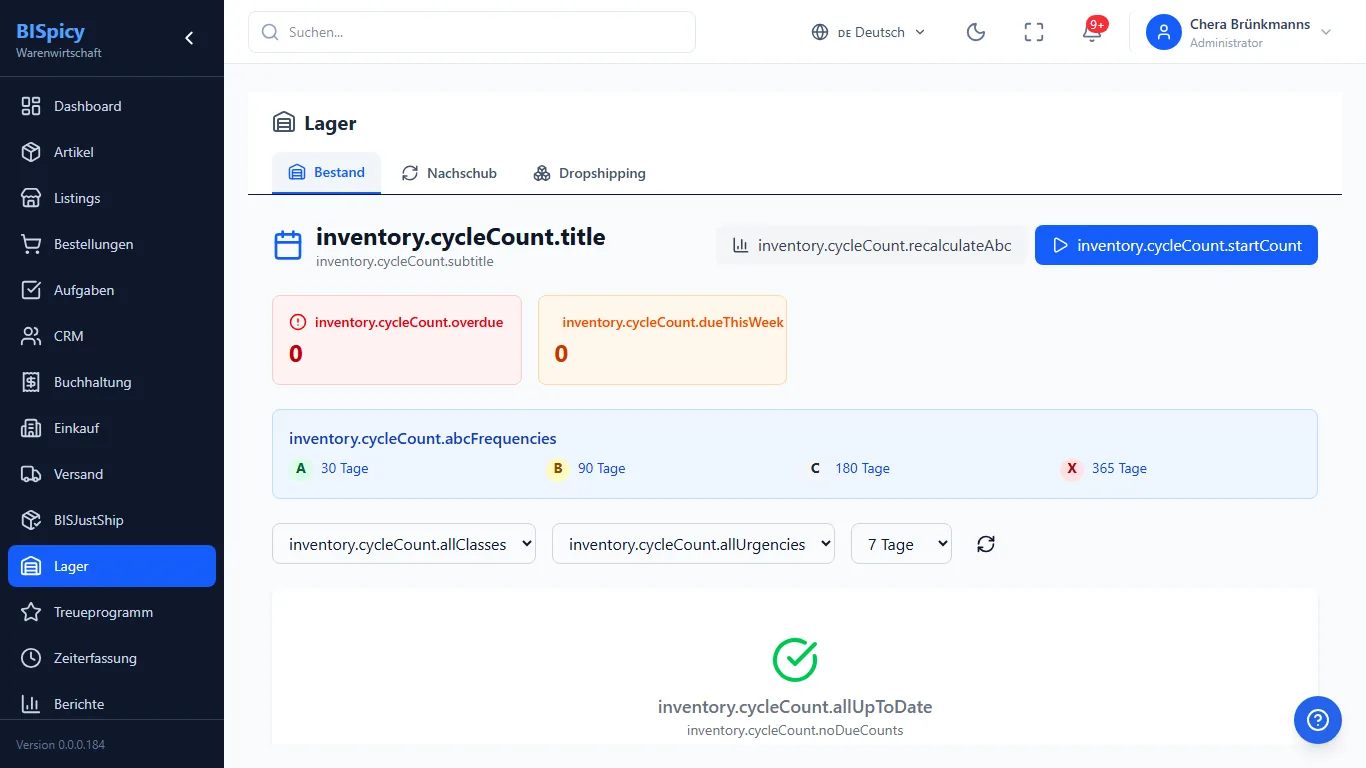Expand the allUrgencies dropdown
The height and width of the screenshot is (768, 1366).
(693, 544)
